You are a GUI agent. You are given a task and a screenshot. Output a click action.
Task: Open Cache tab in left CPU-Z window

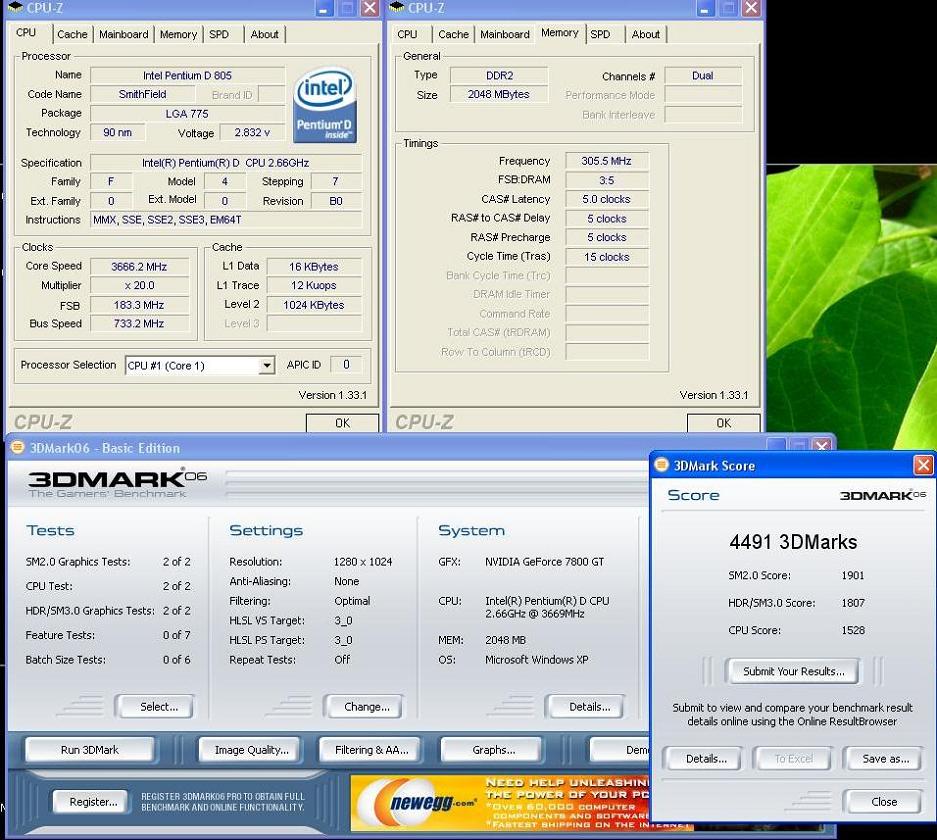[x=72, y=35]
